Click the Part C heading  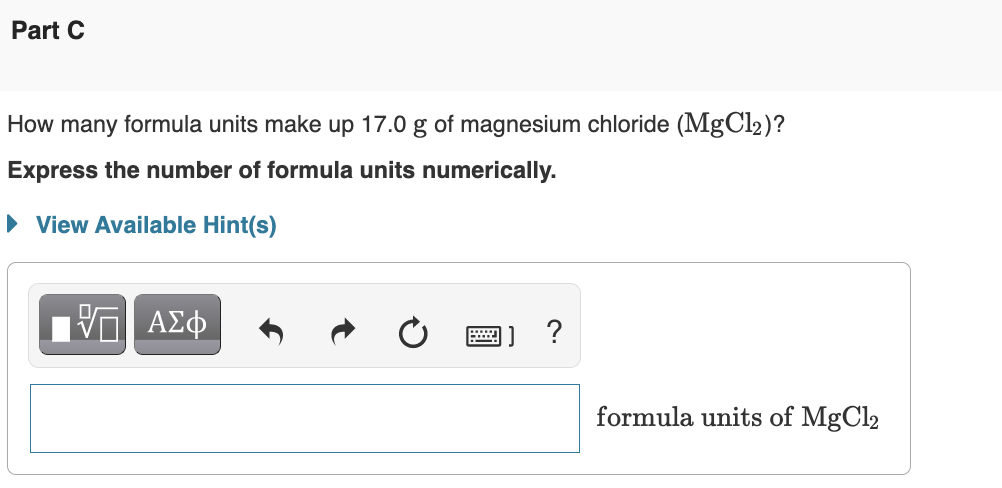click(48, 31)
